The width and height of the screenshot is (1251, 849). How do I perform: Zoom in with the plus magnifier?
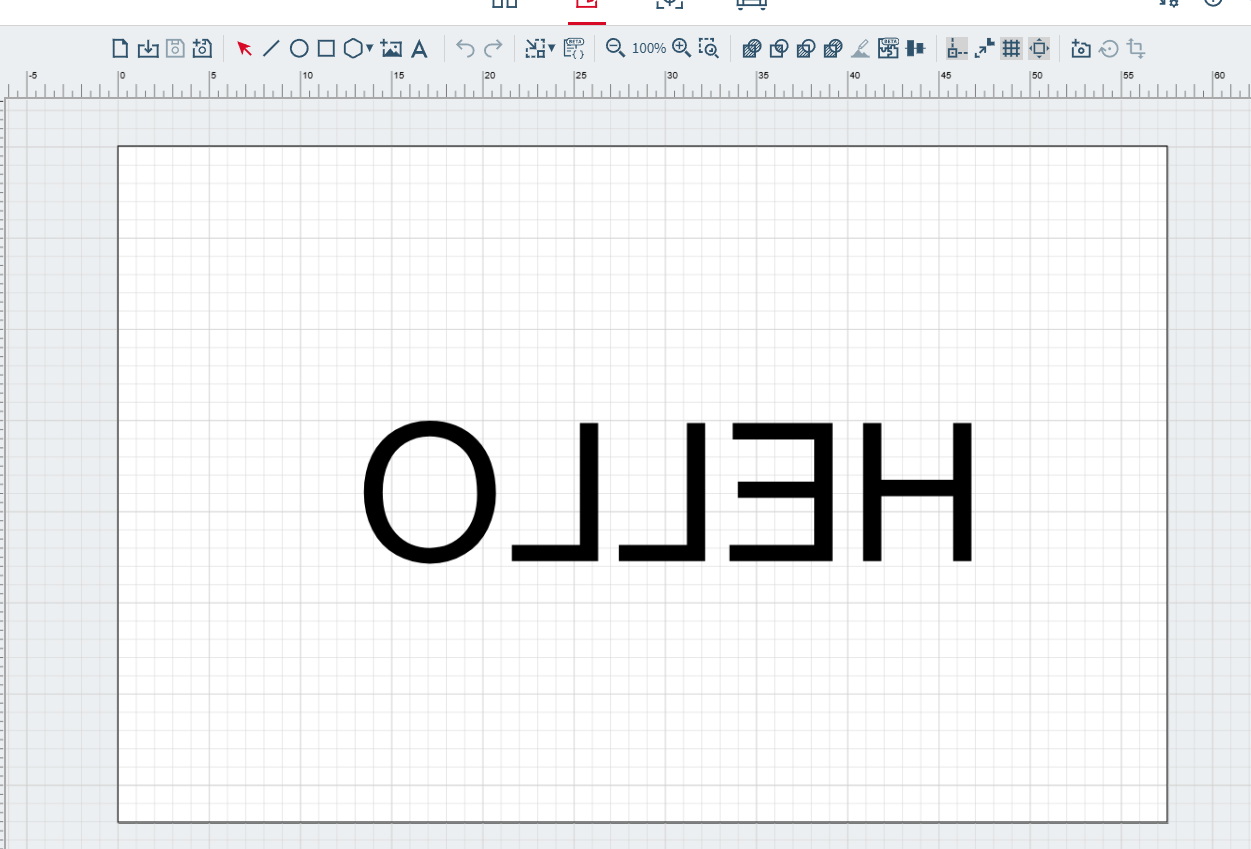click(682, 48)
